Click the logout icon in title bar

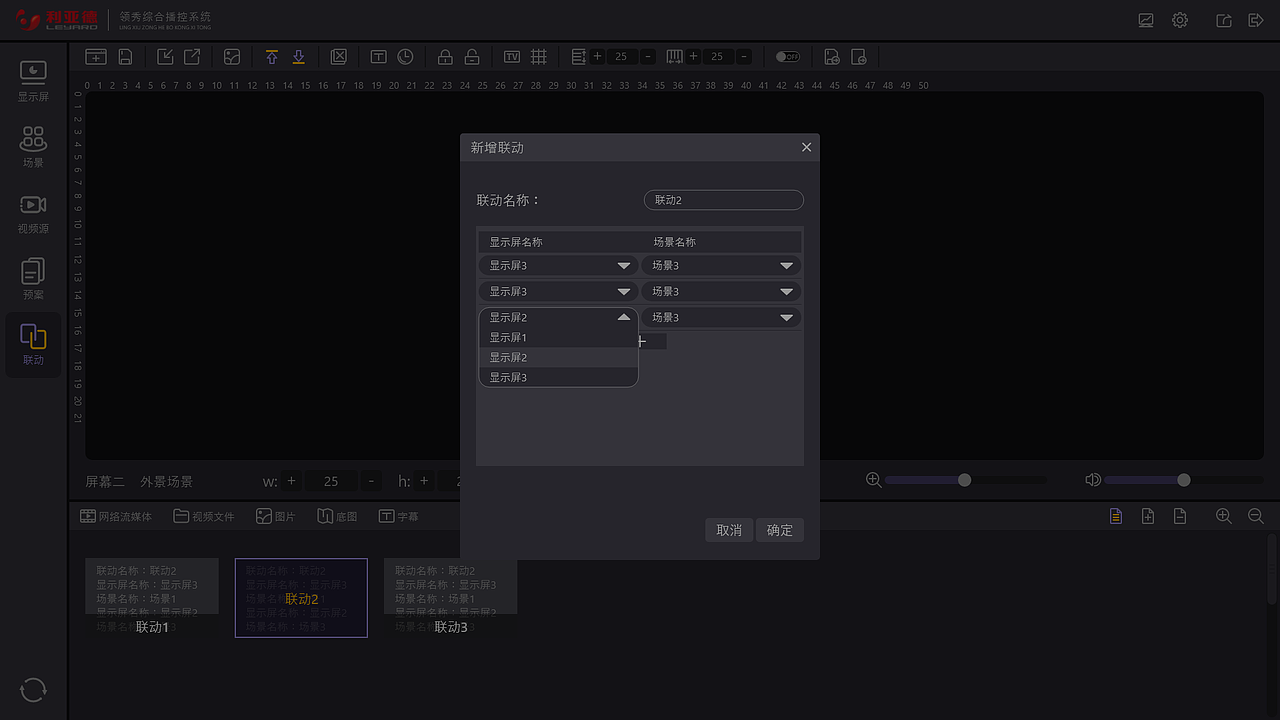[1256, 20]
